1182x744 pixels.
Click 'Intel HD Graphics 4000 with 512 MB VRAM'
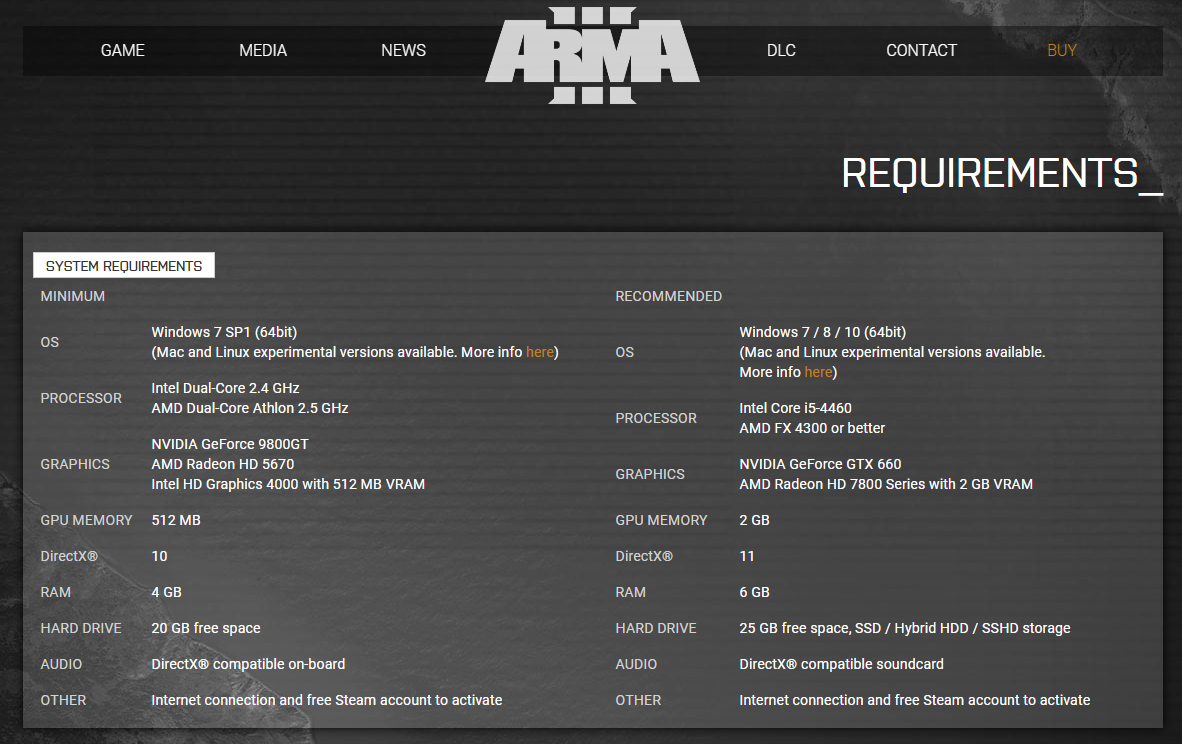pos(288,485)
